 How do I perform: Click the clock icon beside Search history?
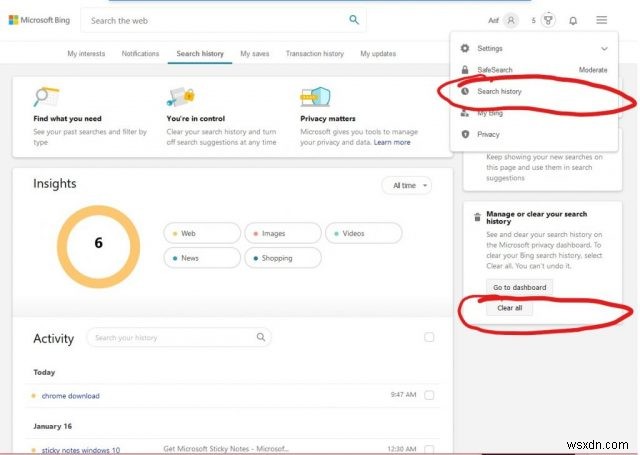pos(465,91)
